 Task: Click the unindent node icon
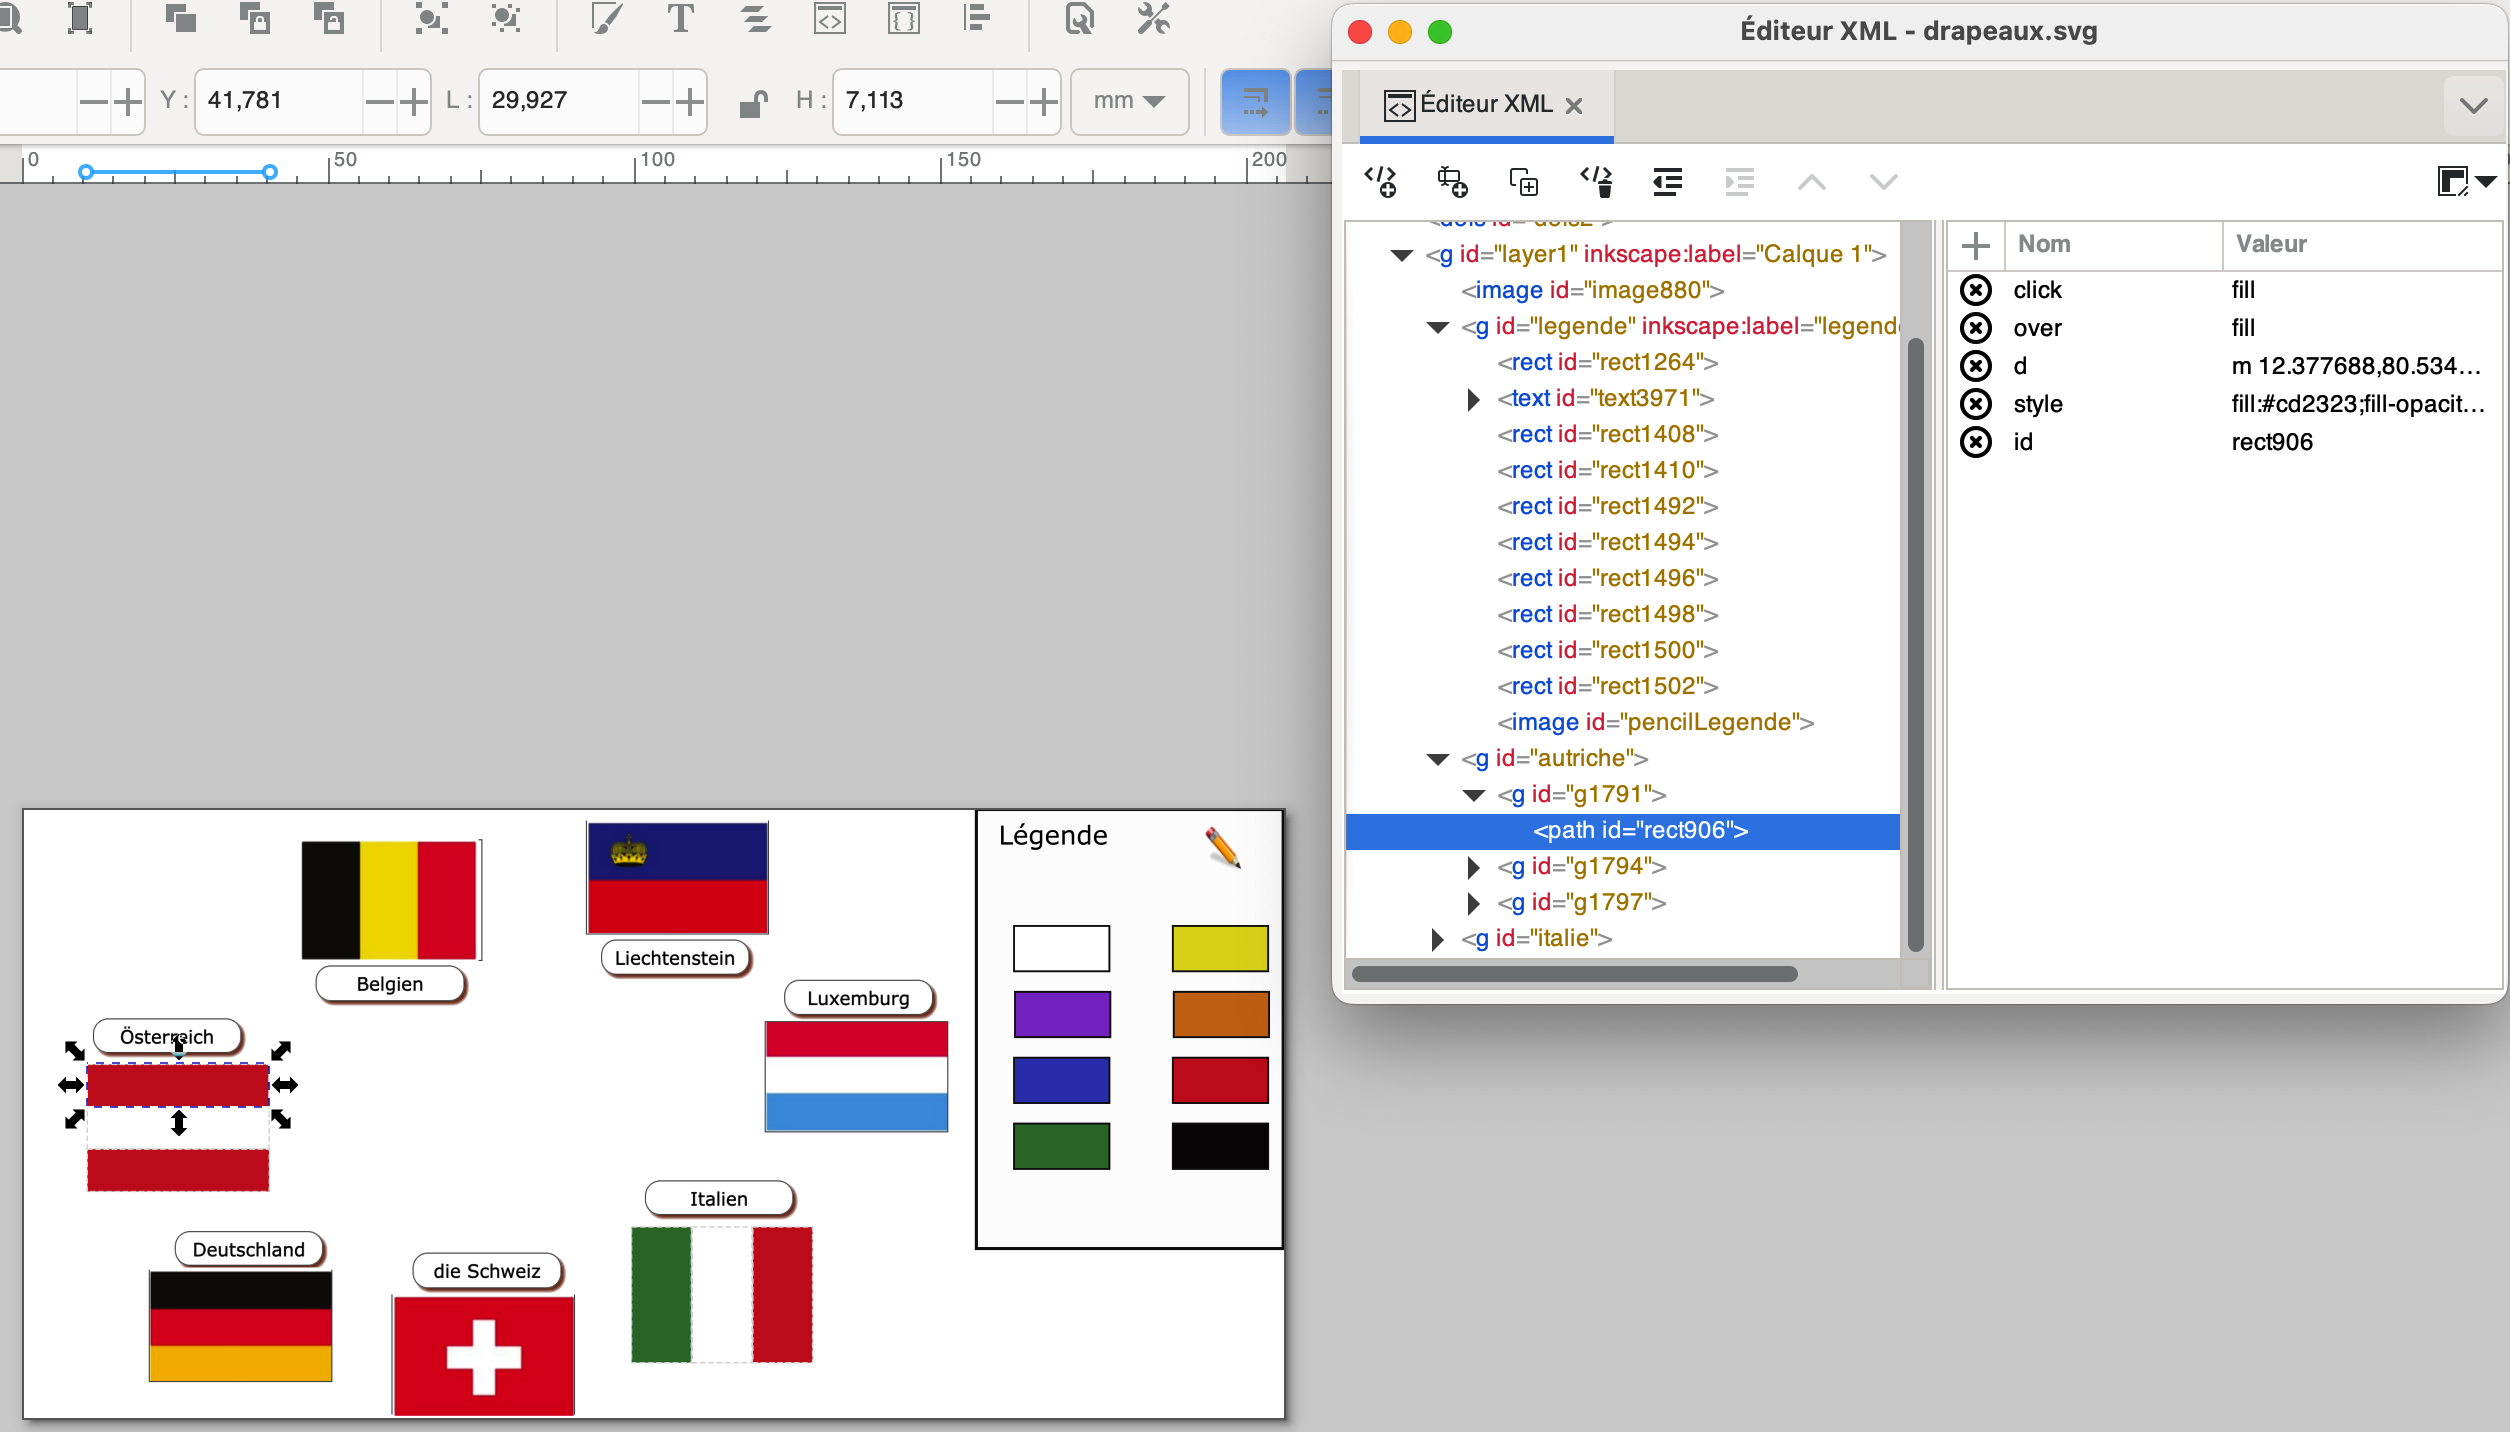click(1667, 182)
